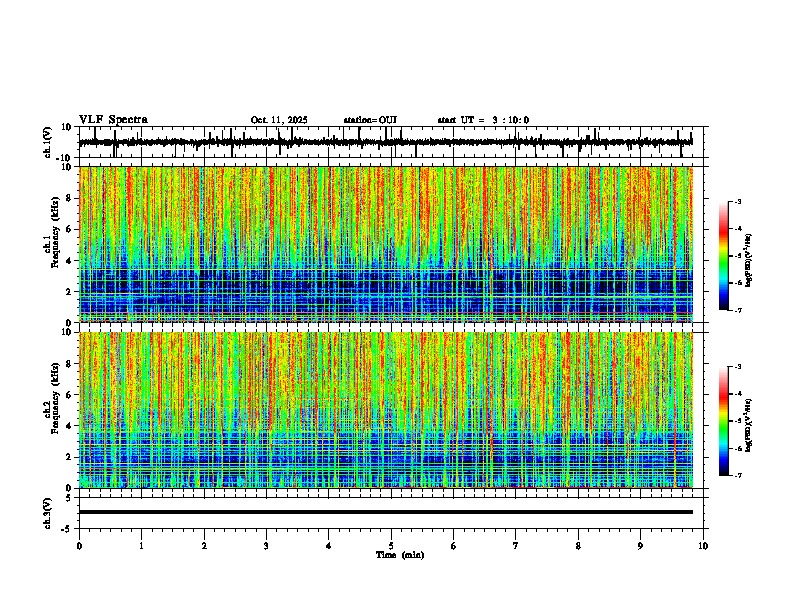This screenshot has width=792, height=612.
Task: Click the "VLF Spectra" plot title
Action: (x=113, y=120)
